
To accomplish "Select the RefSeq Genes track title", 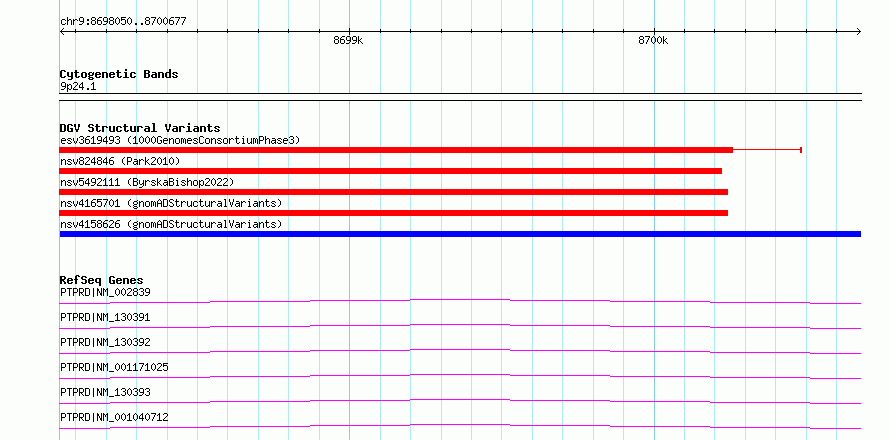I will tap(102, 280).
